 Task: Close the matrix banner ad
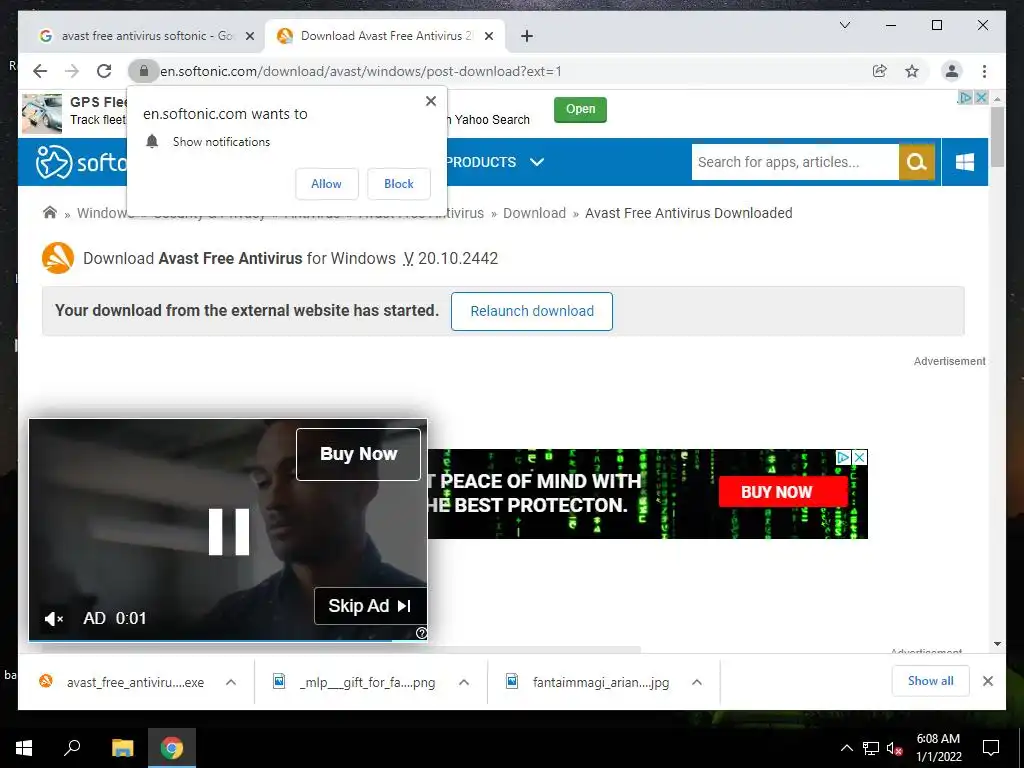[x=861, y=457]
